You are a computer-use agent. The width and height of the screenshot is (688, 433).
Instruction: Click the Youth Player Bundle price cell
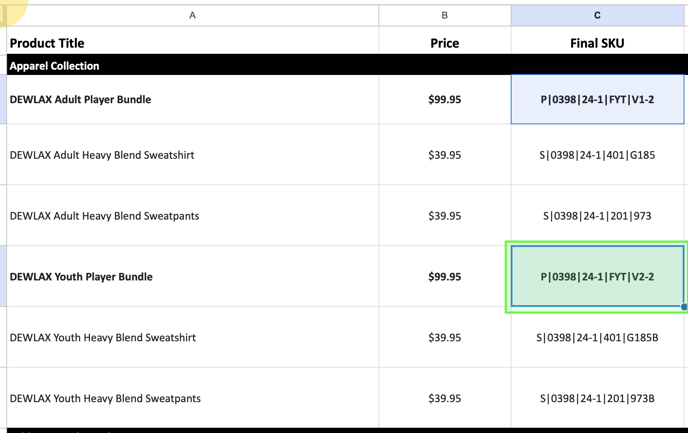[x=444, y=277]
